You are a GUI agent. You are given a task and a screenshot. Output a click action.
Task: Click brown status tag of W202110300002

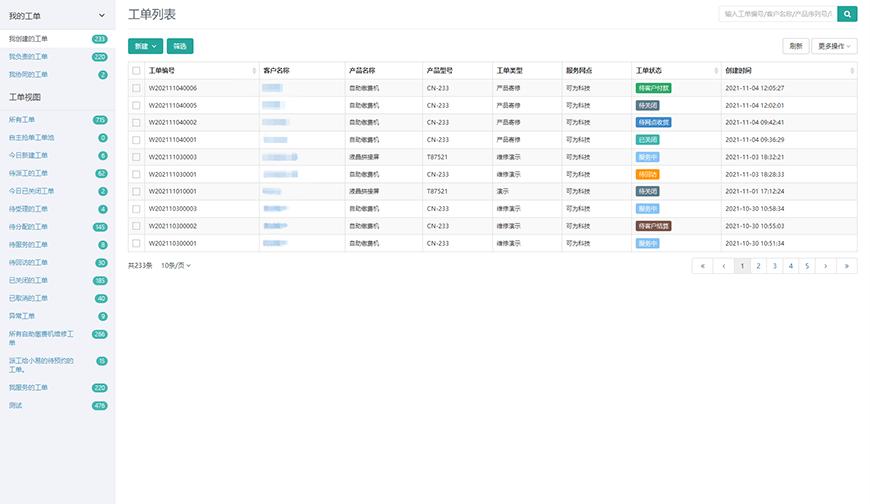click(x=653, y=226)
